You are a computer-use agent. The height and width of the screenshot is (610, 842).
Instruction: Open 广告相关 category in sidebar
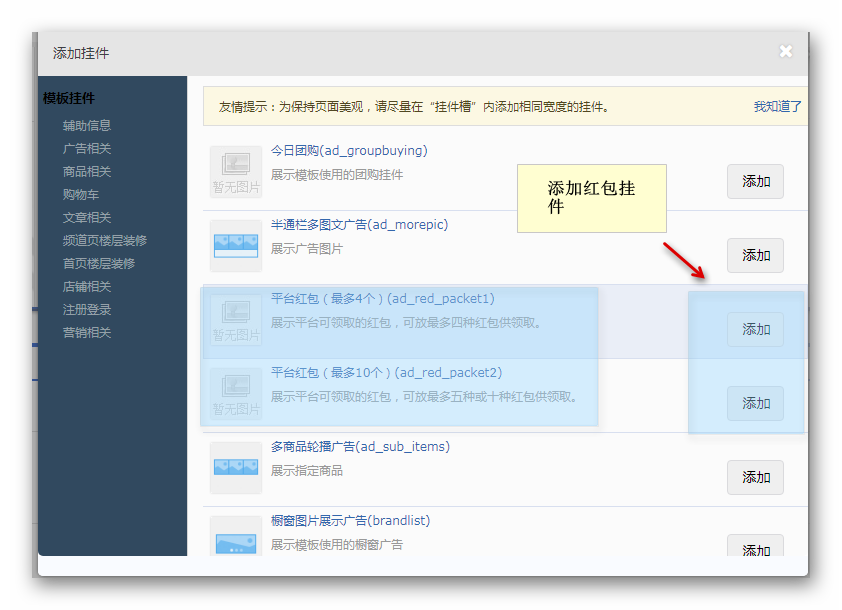pyautogui.click(x=86, y=149)
